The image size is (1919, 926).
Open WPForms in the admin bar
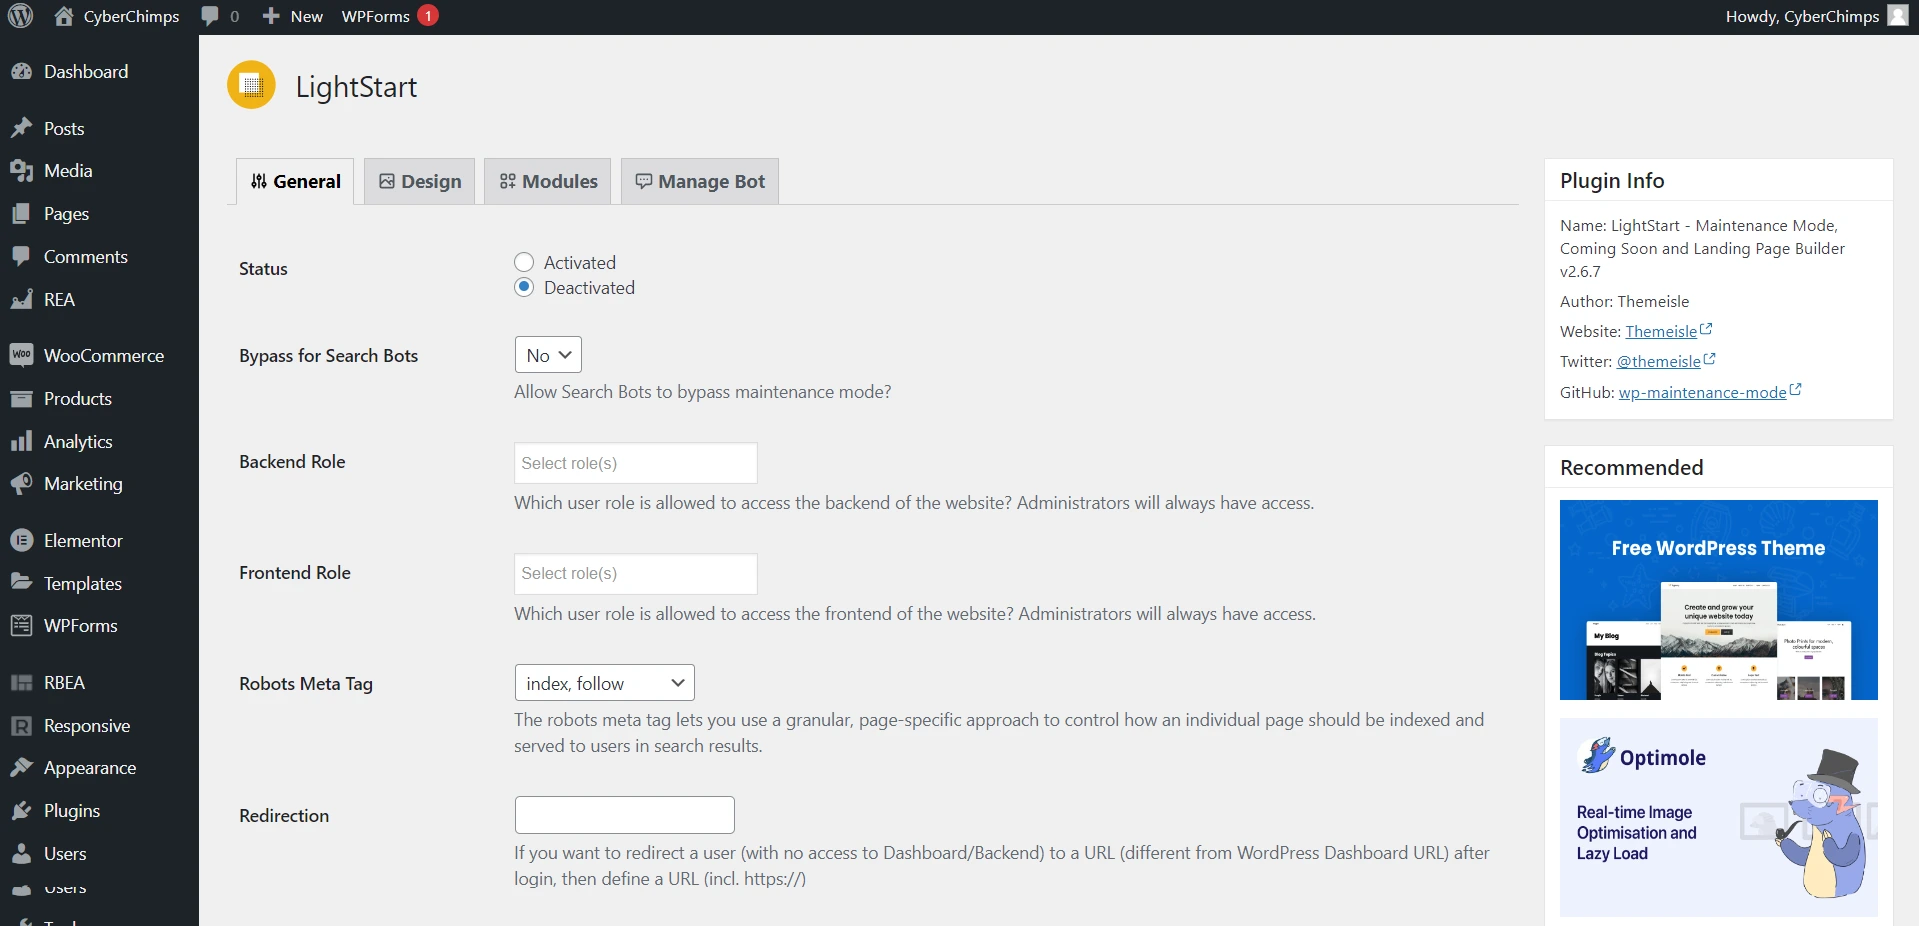[x=376, y=16]
